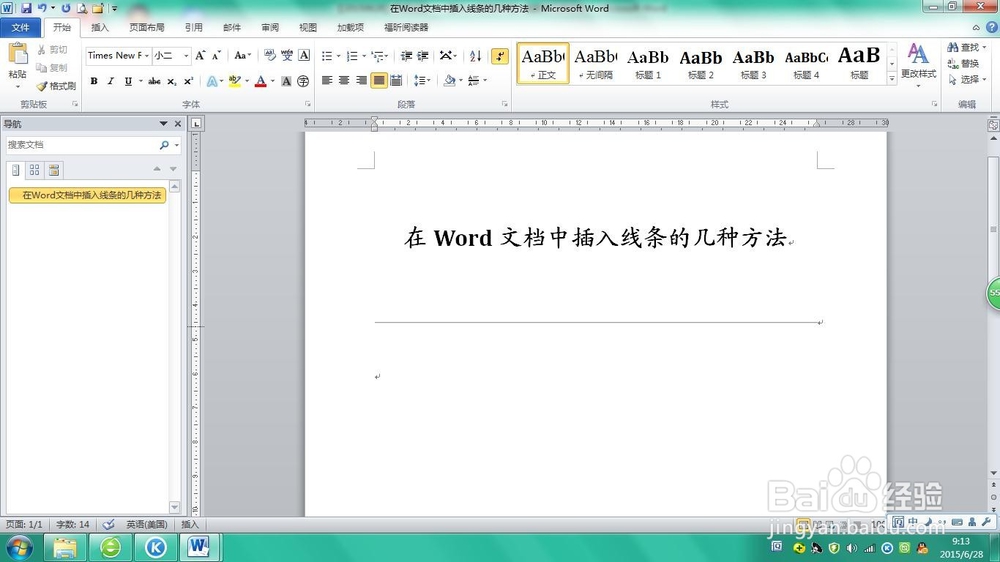This screenshot has width=1000, height=562.
Task: Click the Shading paint bucket icon
Action: [450, 80]
